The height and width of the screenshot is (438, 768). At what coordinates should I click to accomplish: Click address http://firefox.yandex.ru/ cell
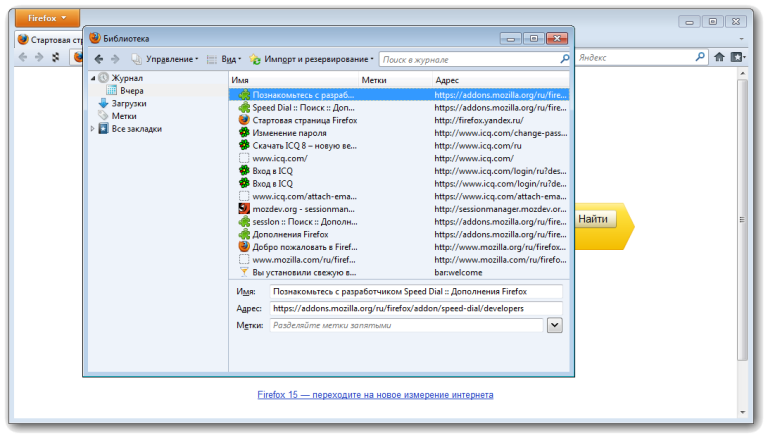click(479, 120)
